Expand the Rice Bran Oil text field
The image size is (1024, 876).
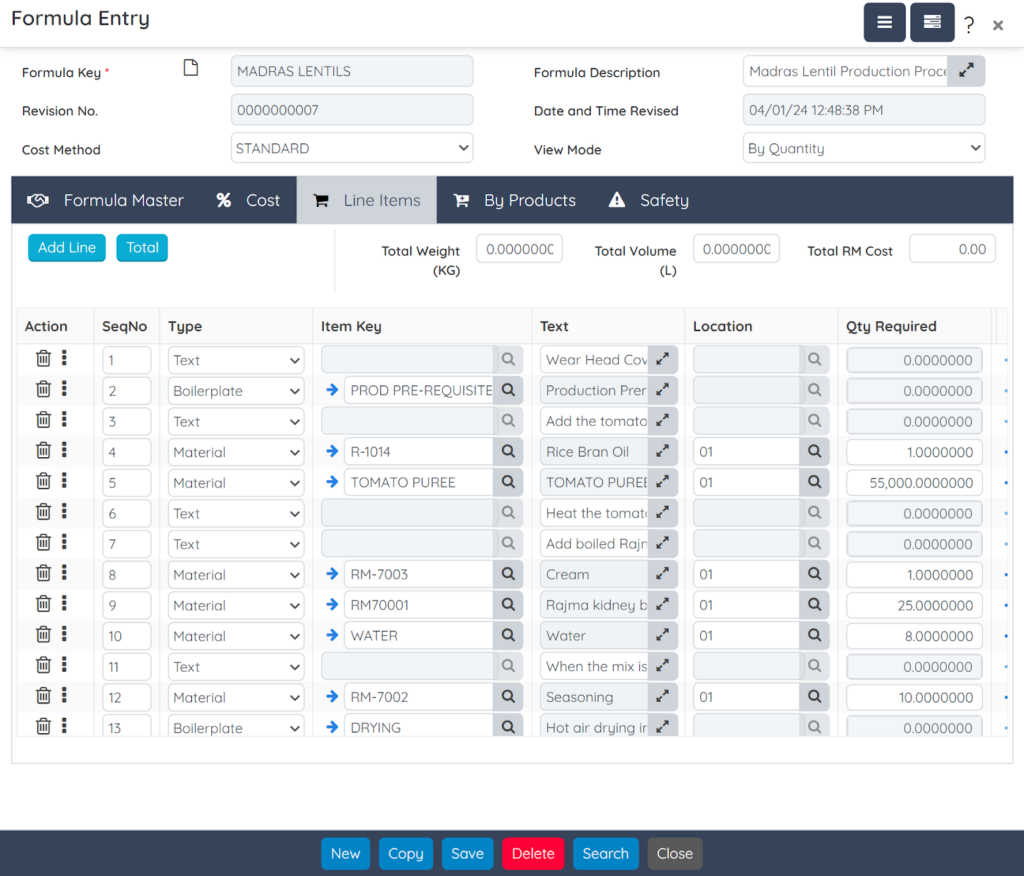click(x=662, y=452)
